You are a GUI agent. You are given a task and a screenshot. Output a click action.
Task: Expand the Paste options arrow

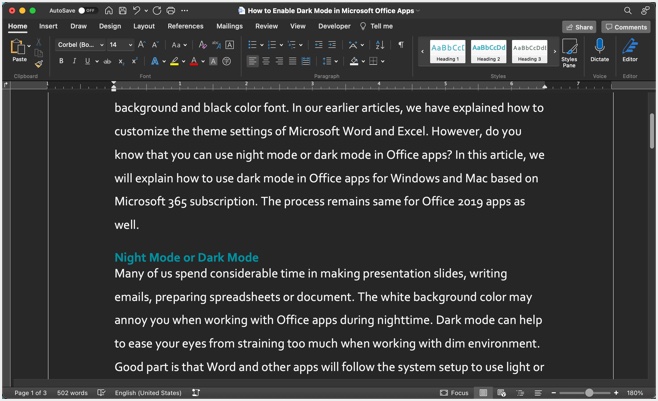coord(29,46)
